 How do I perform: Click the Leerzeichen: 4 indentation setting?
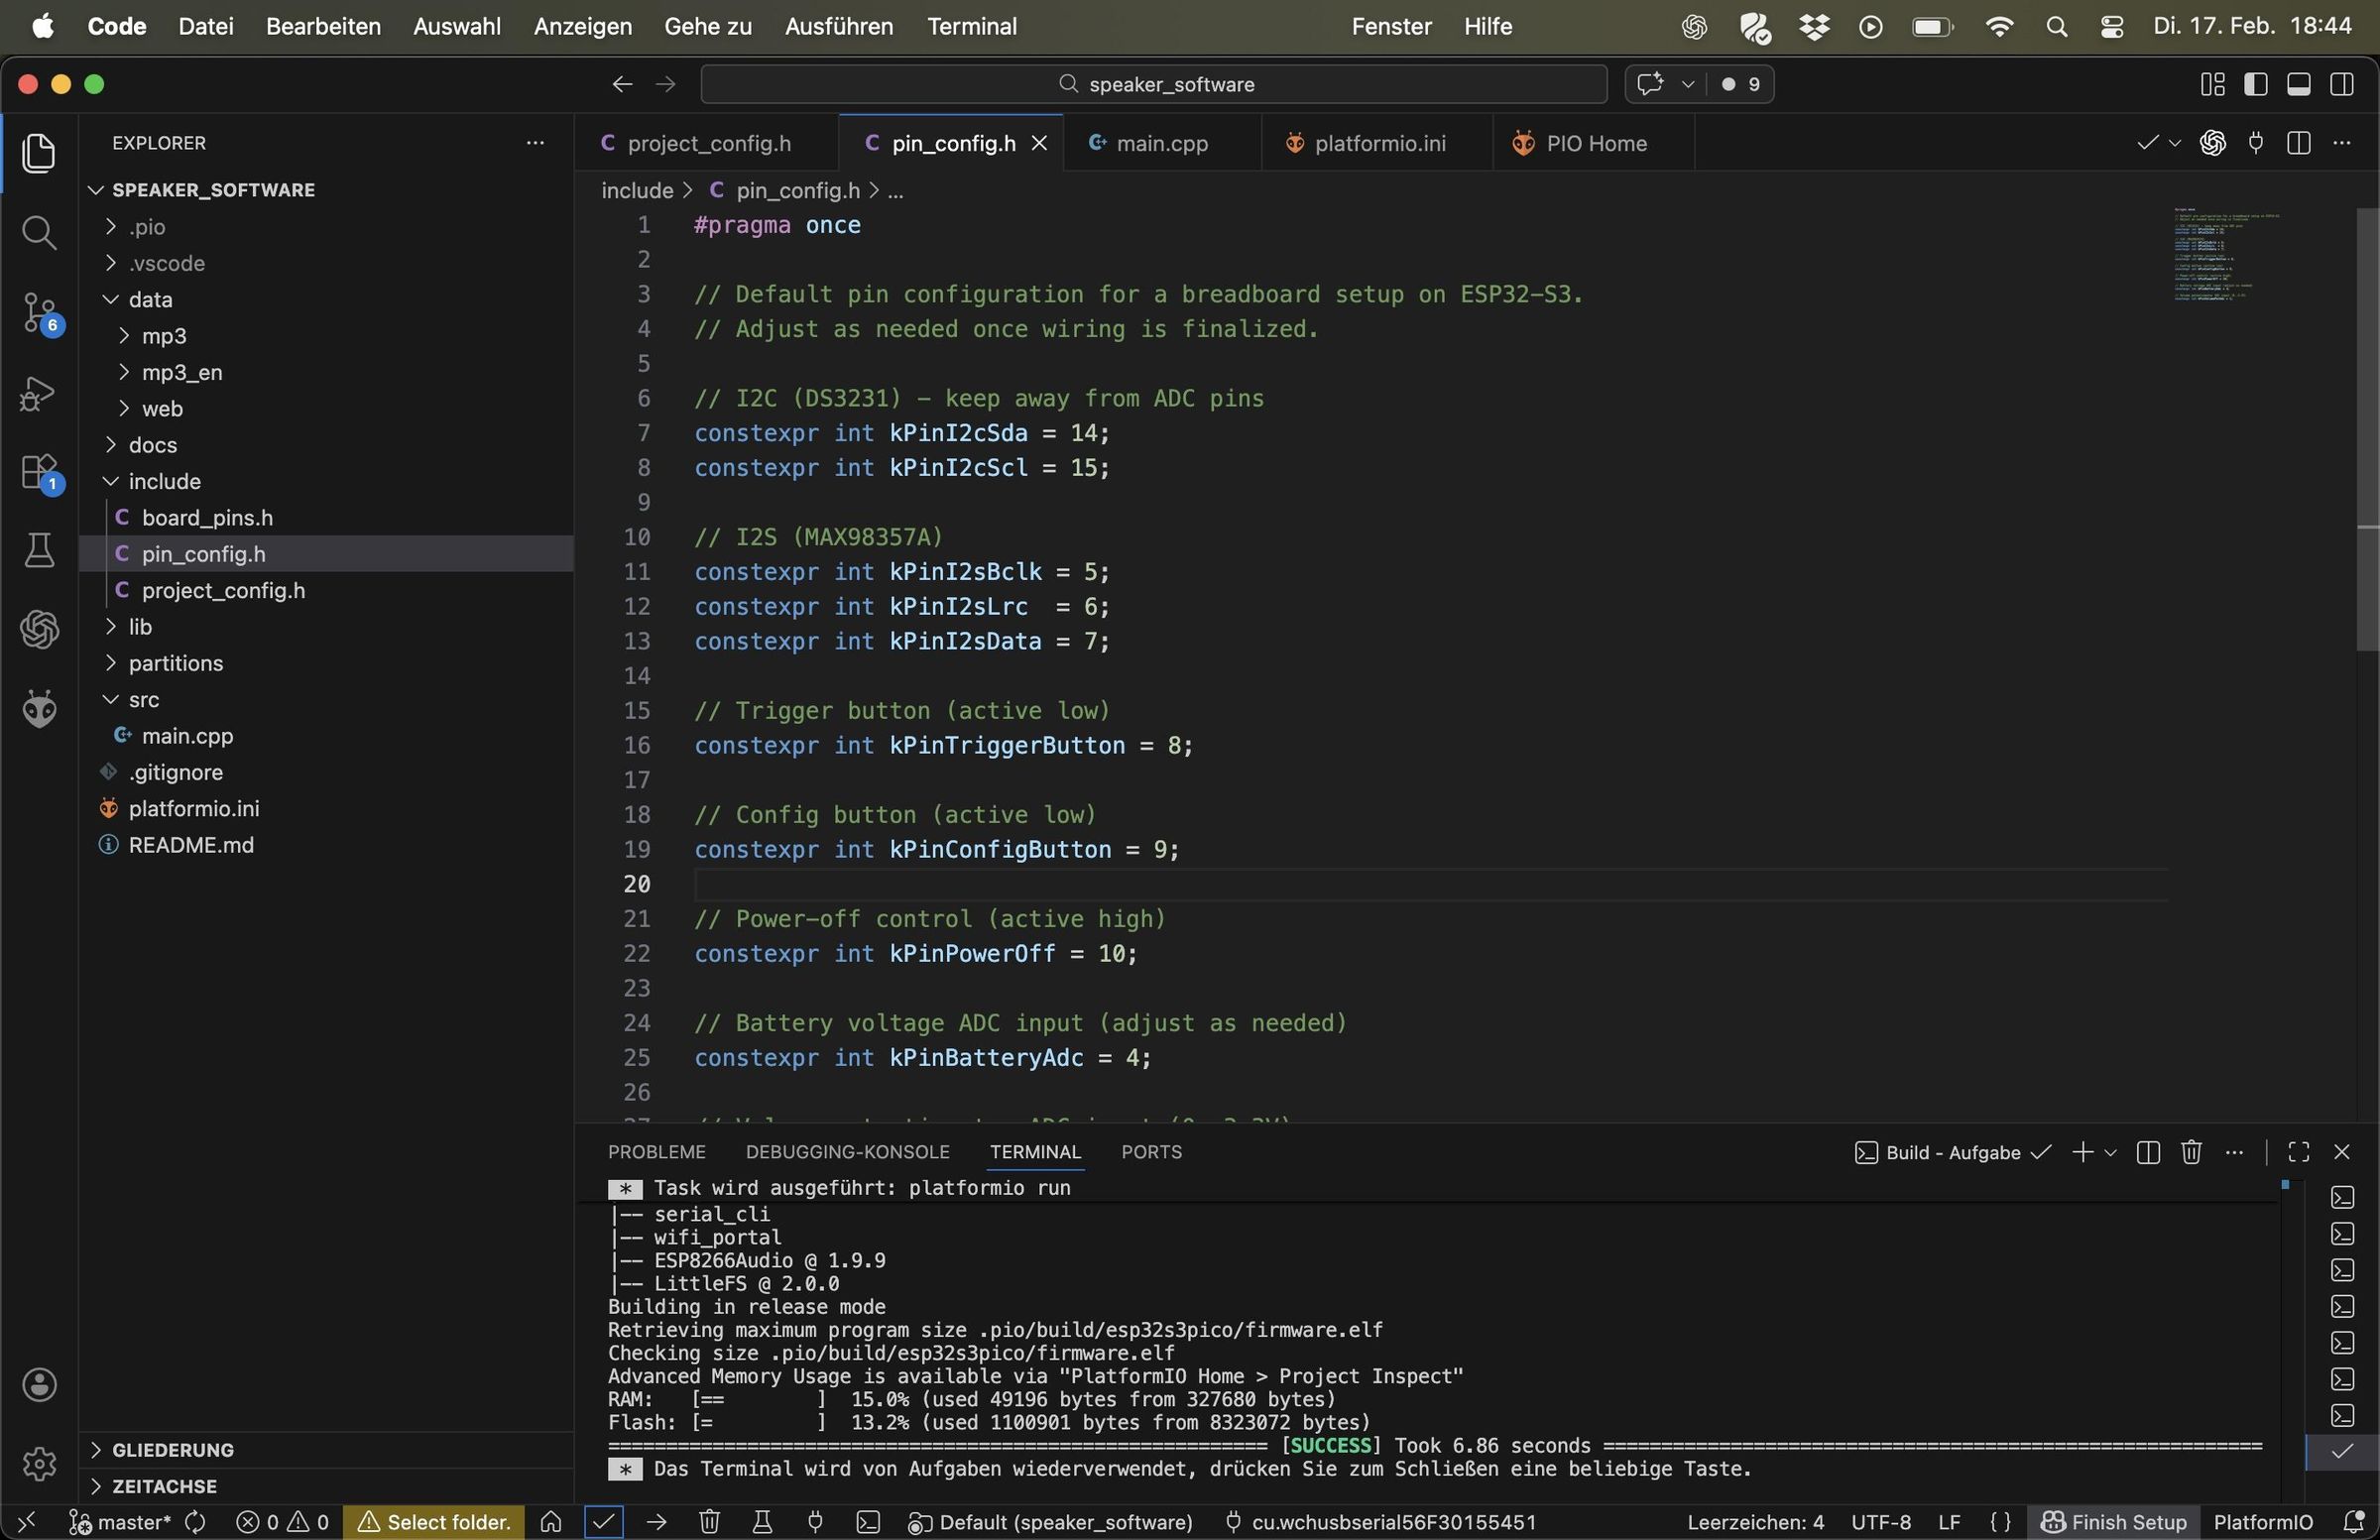(x=1756, y=1522)
